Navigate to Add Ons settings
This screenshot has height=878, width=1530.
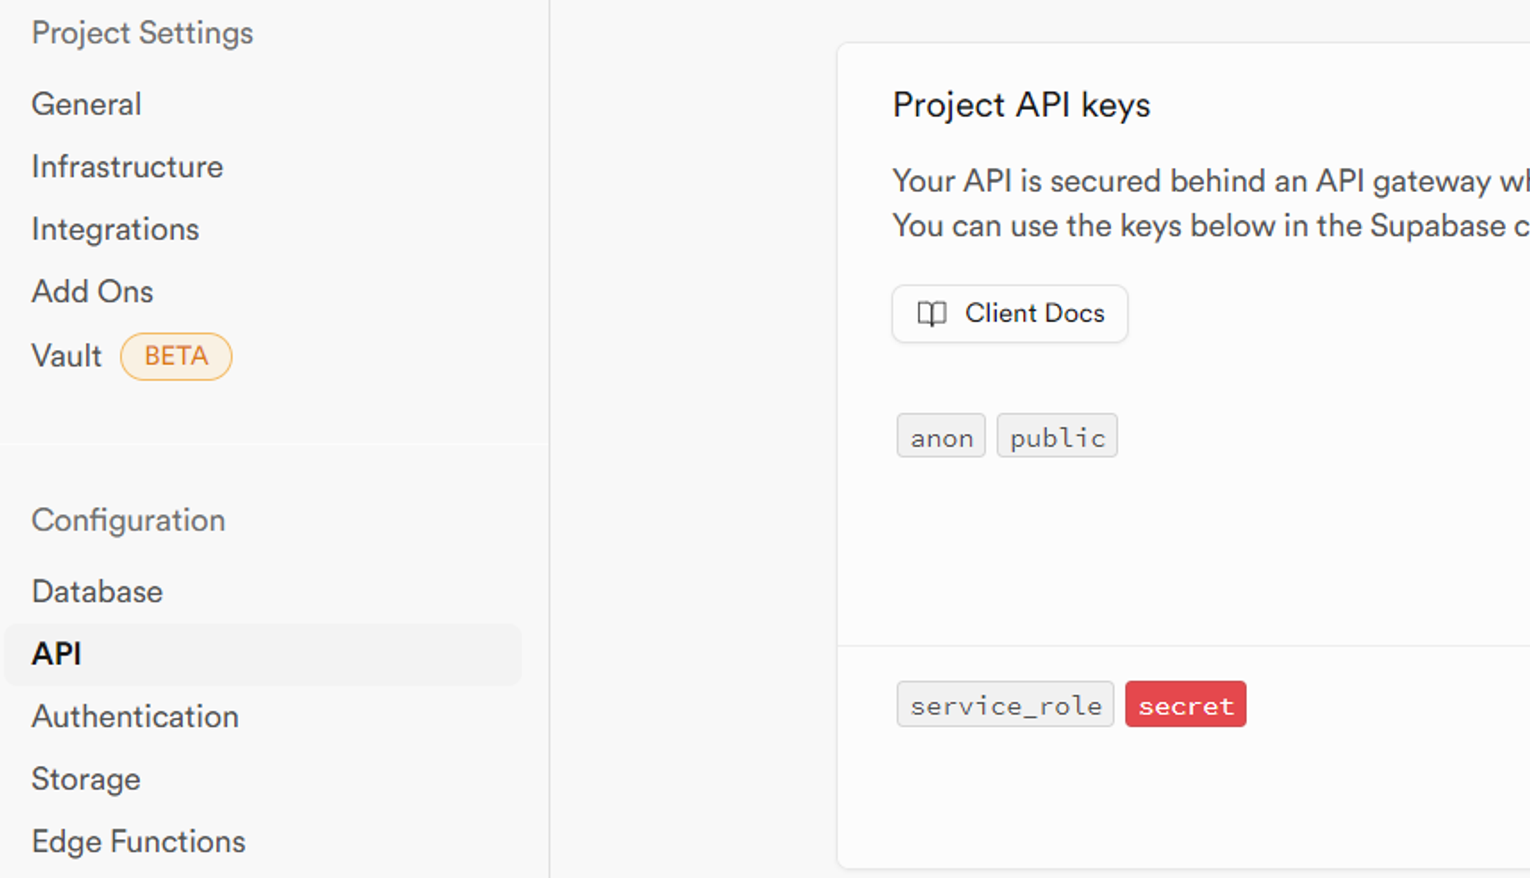click(x=92, y=292)
